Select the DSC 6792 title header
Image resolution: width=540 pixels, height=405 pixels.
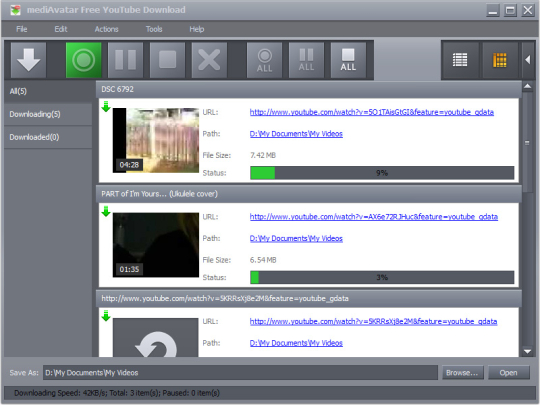pos(309,89)
